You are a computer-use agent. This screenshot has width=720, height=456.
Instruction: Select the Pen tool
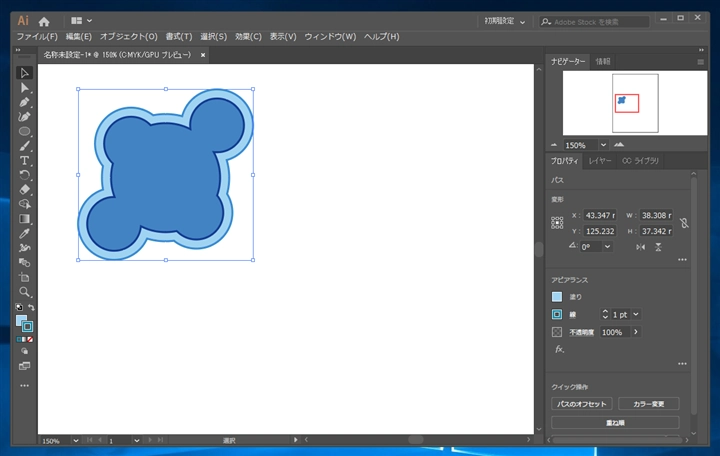24,102
